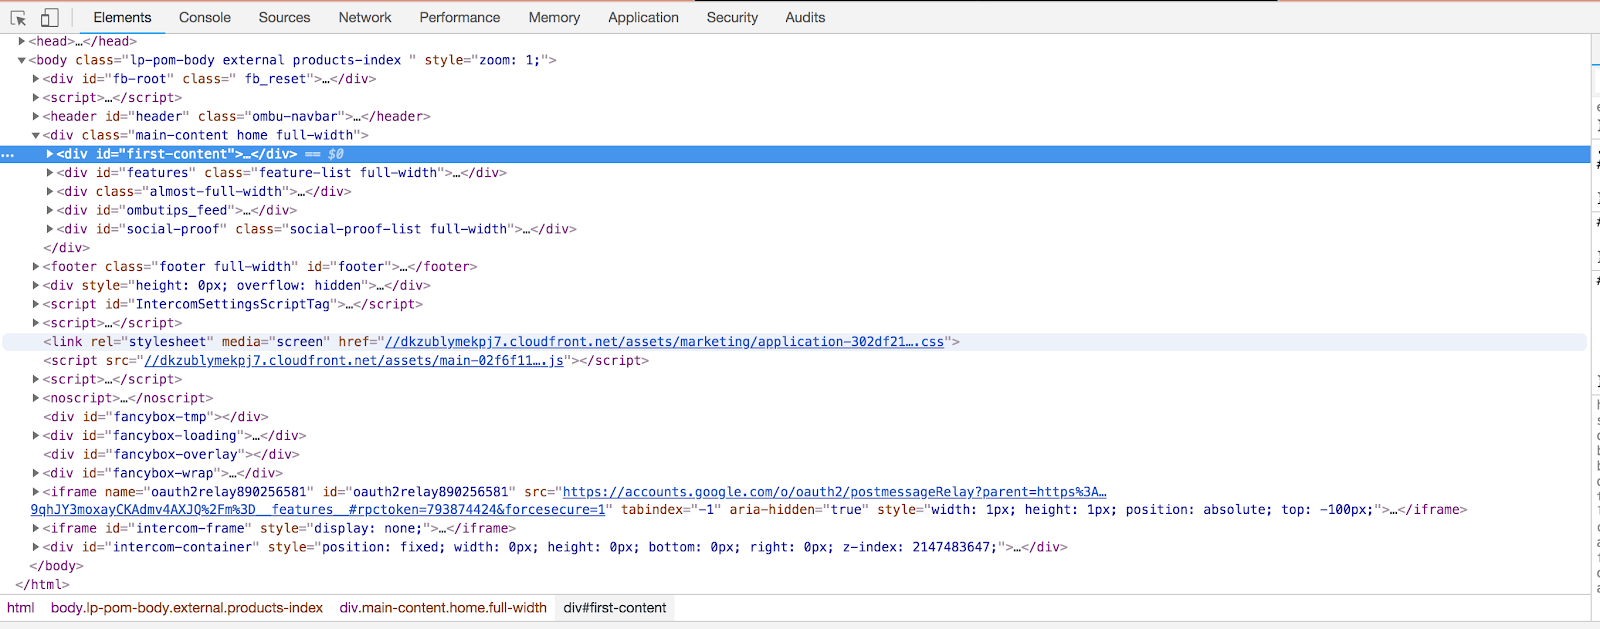1600x629 pixels.
Task: Select the fancybox-tmp div row
Action: 155,417
